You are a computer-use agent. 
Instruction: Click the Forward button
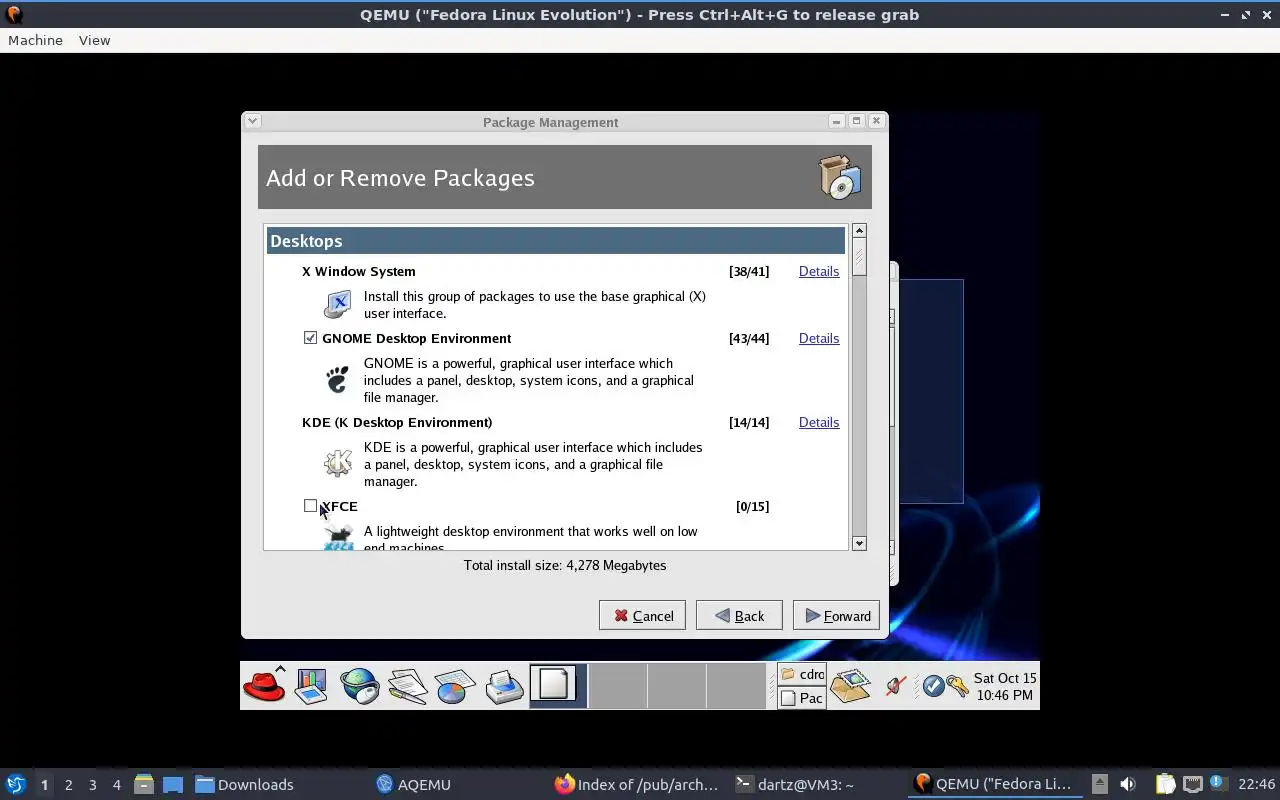pyautogui.click(x=836, y=615)
